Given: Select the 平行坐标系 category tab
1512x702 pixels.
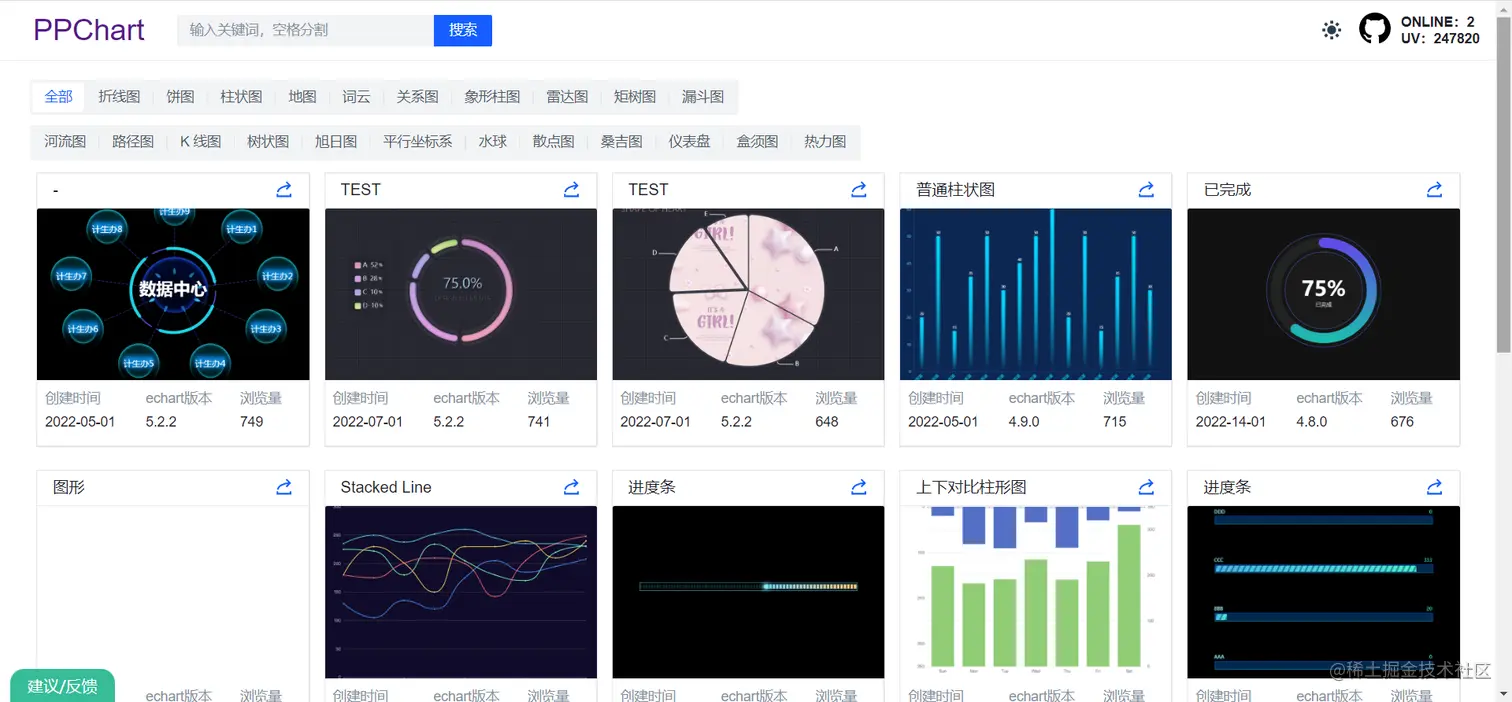Looking at the screenshot, I should click(x=417, y=142).
